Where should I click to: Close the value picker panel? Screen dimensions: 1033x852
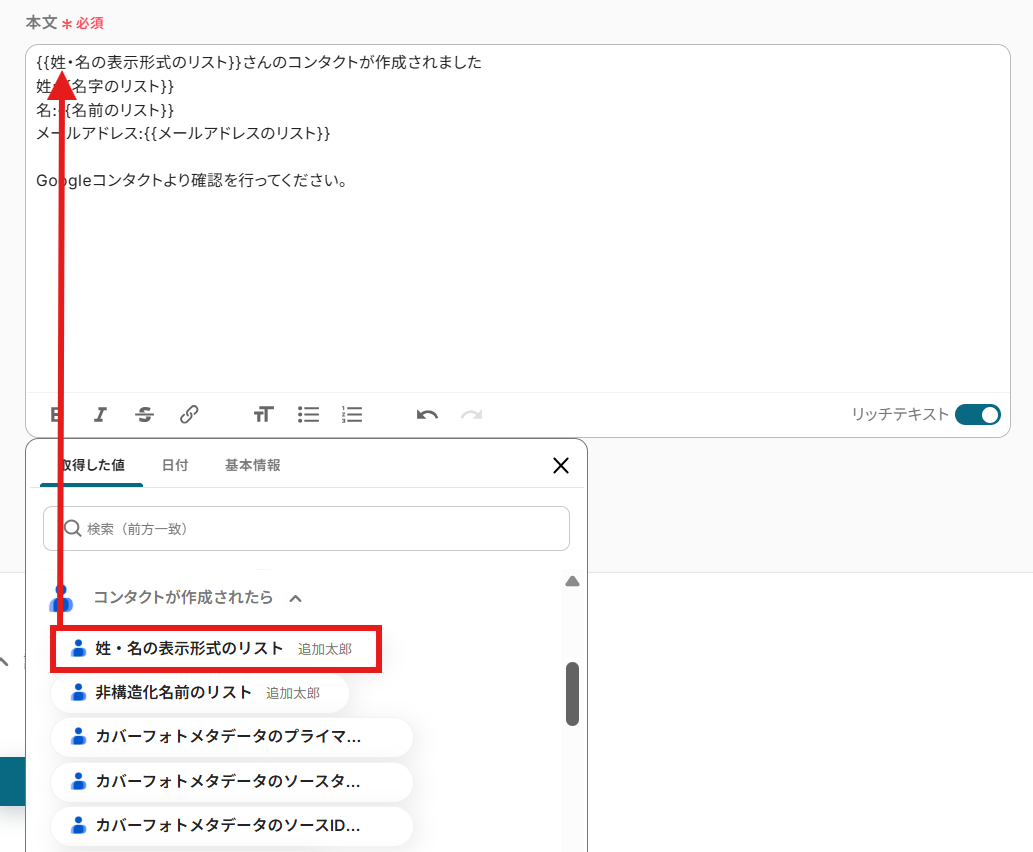(561, 465)
